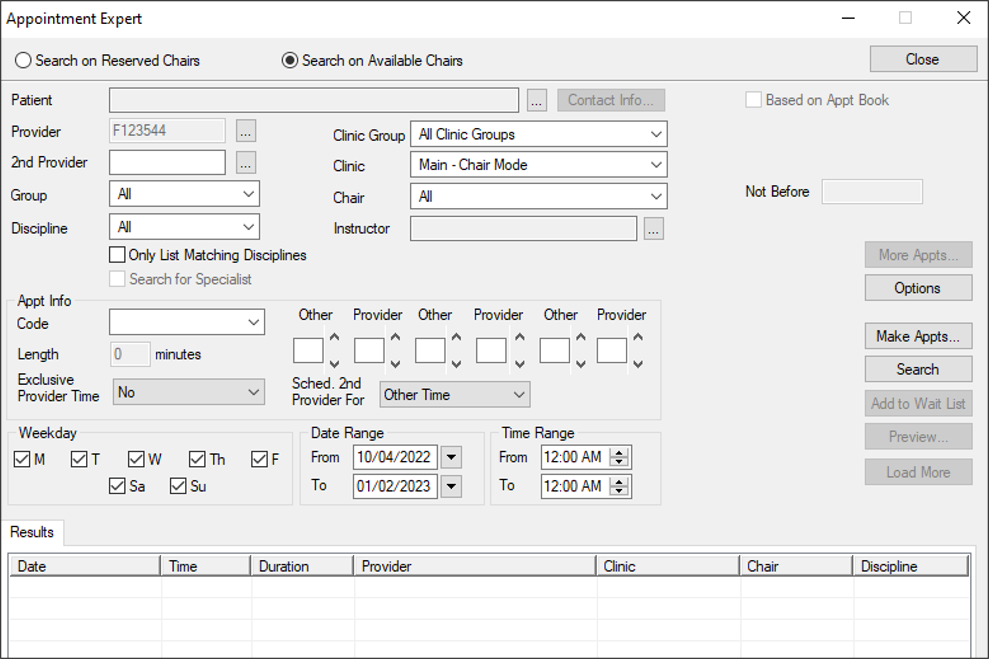989x659 pixels.
Task: Click into the Date Range To date field
Action: coord(395,486)
